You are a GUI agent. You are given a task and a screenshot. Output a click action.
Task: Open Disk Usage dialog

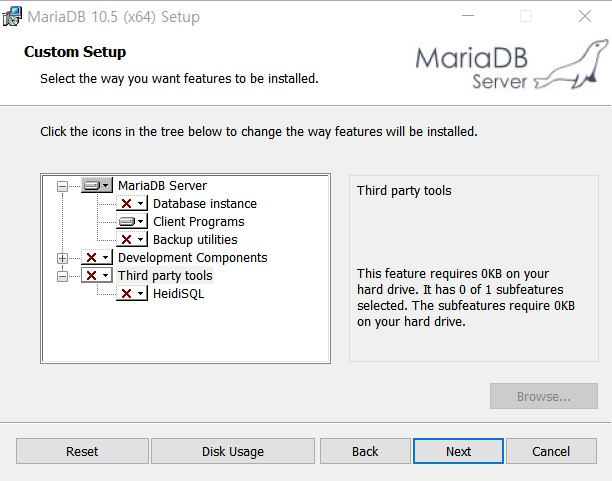coord(233,451)
